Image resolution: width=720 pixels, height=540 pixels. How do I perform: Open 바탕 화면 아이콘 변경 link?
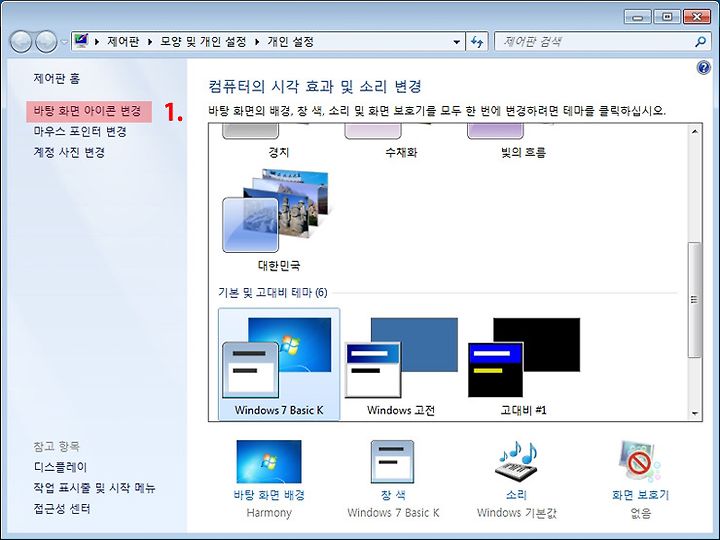click(87, 111)
